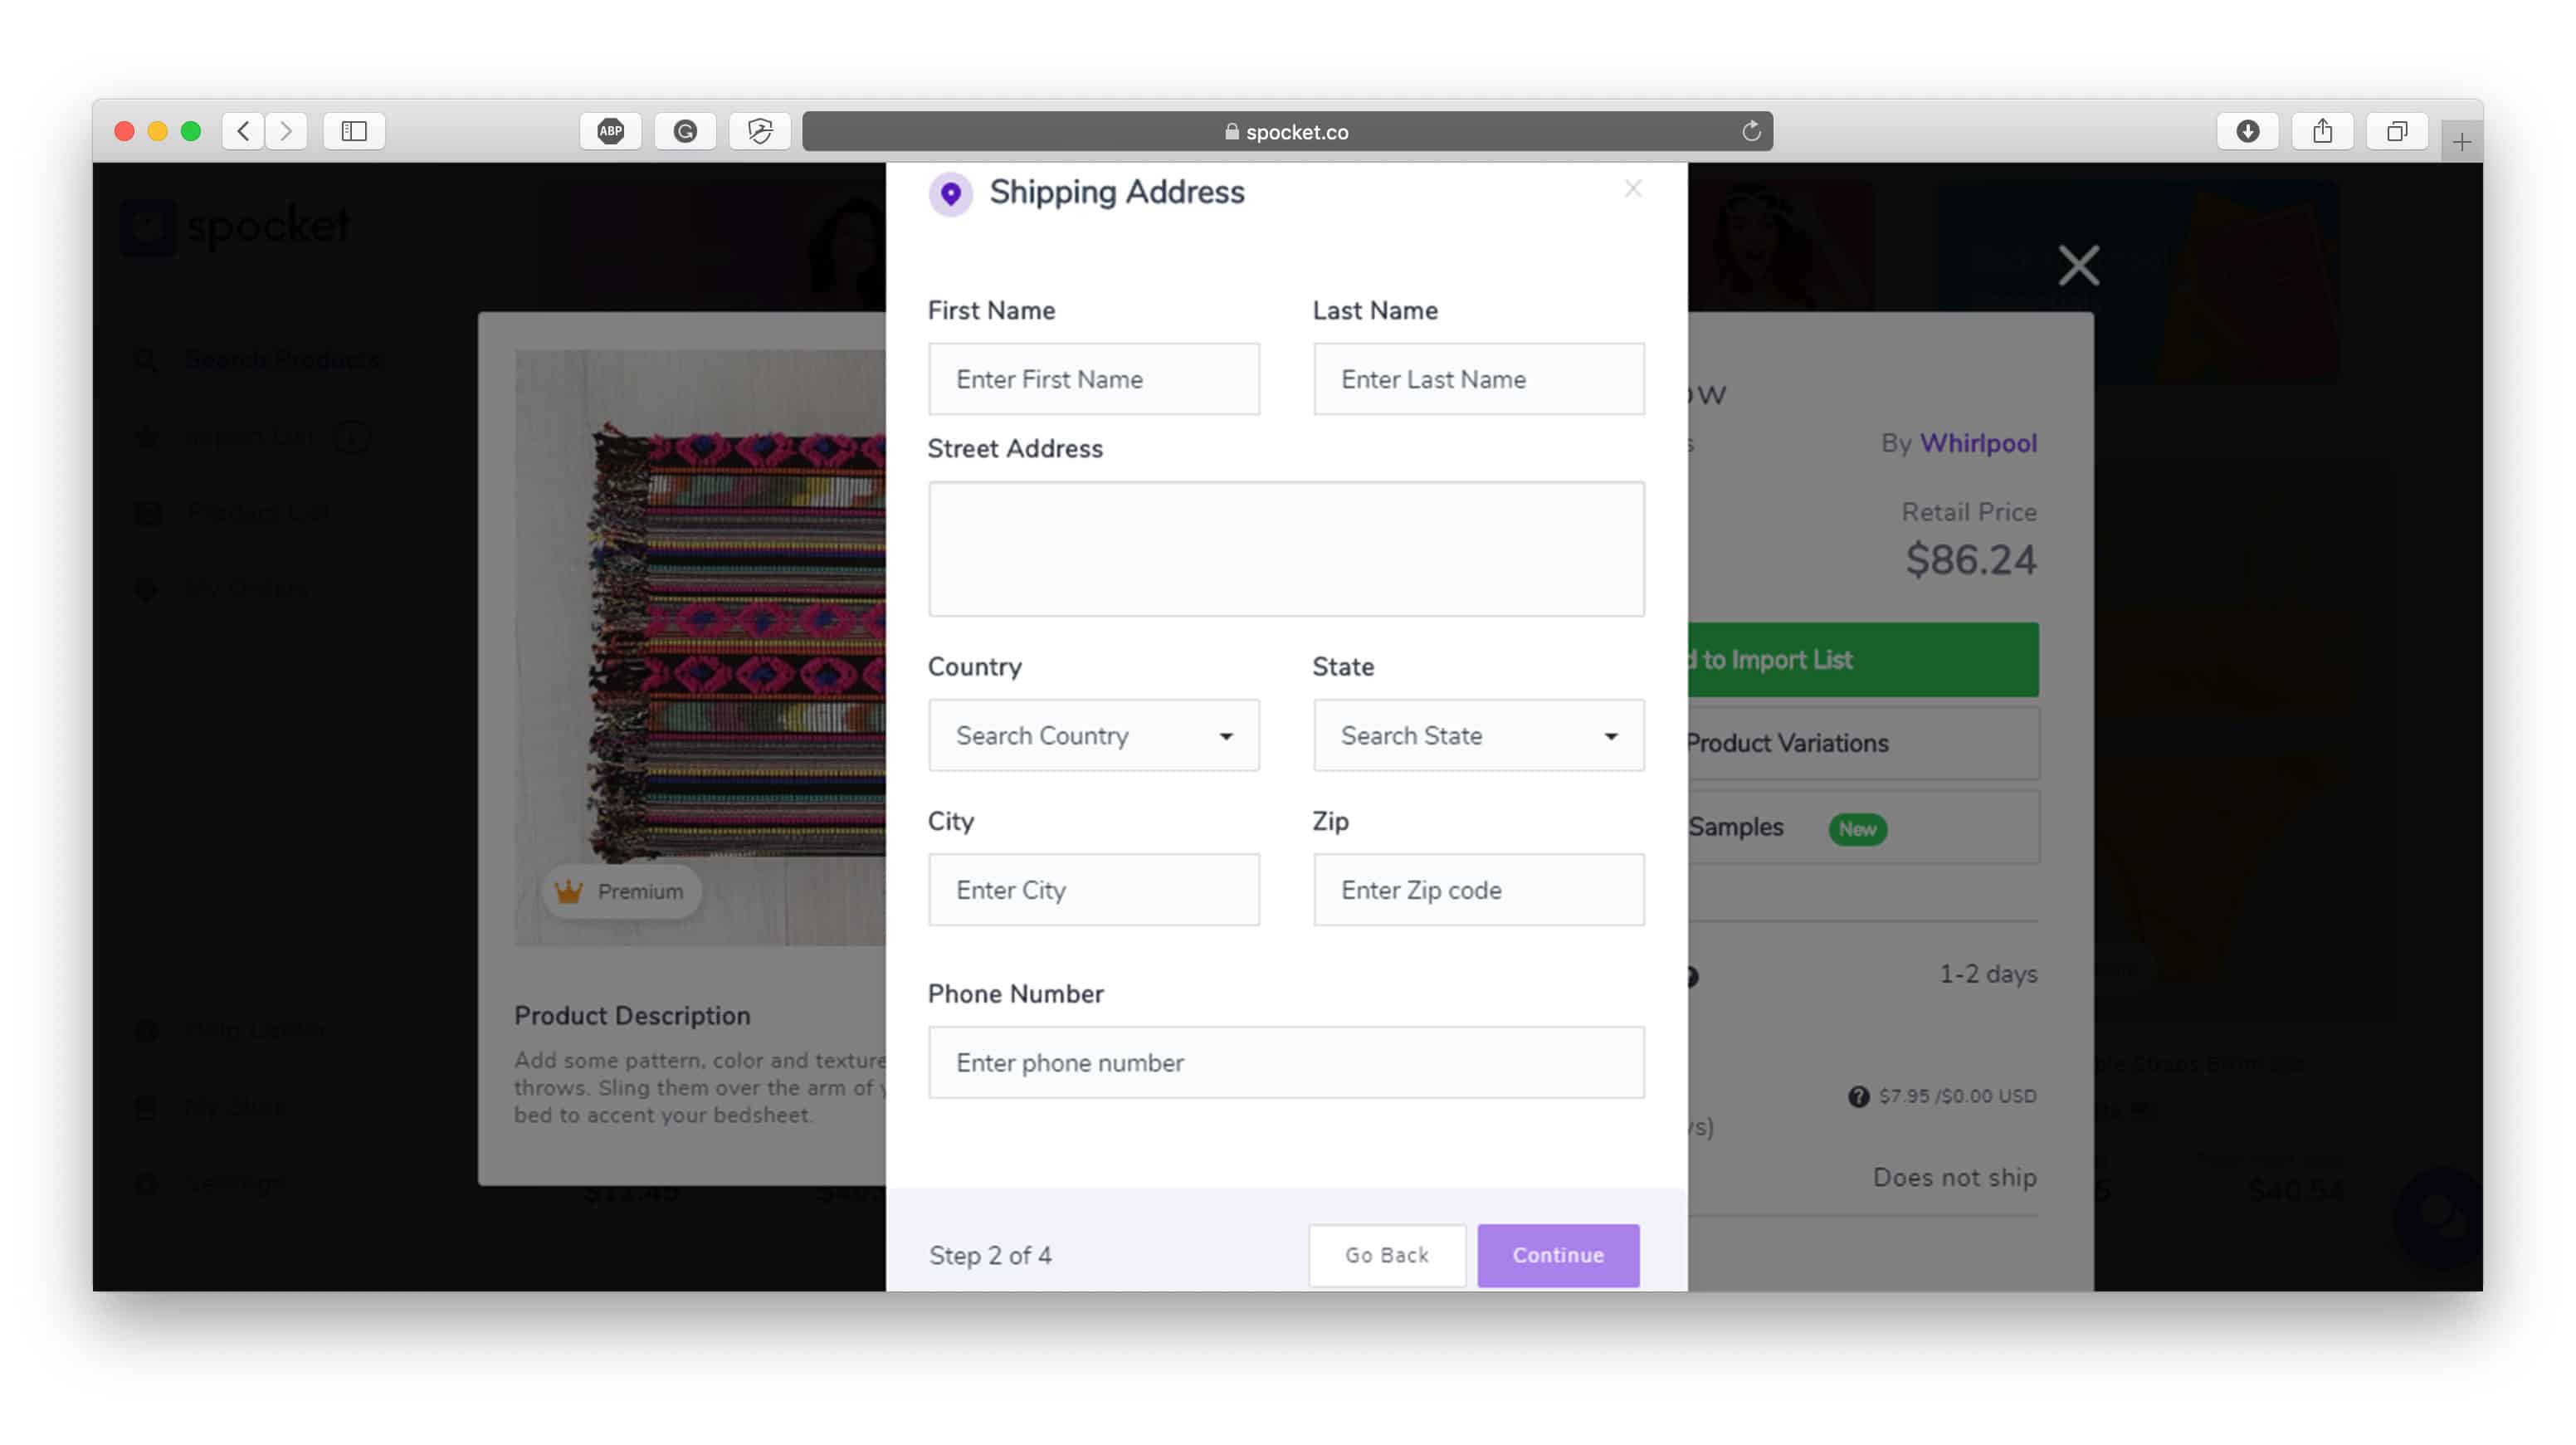Click the download icon in browser toolbar

(x=2247, y=131)
